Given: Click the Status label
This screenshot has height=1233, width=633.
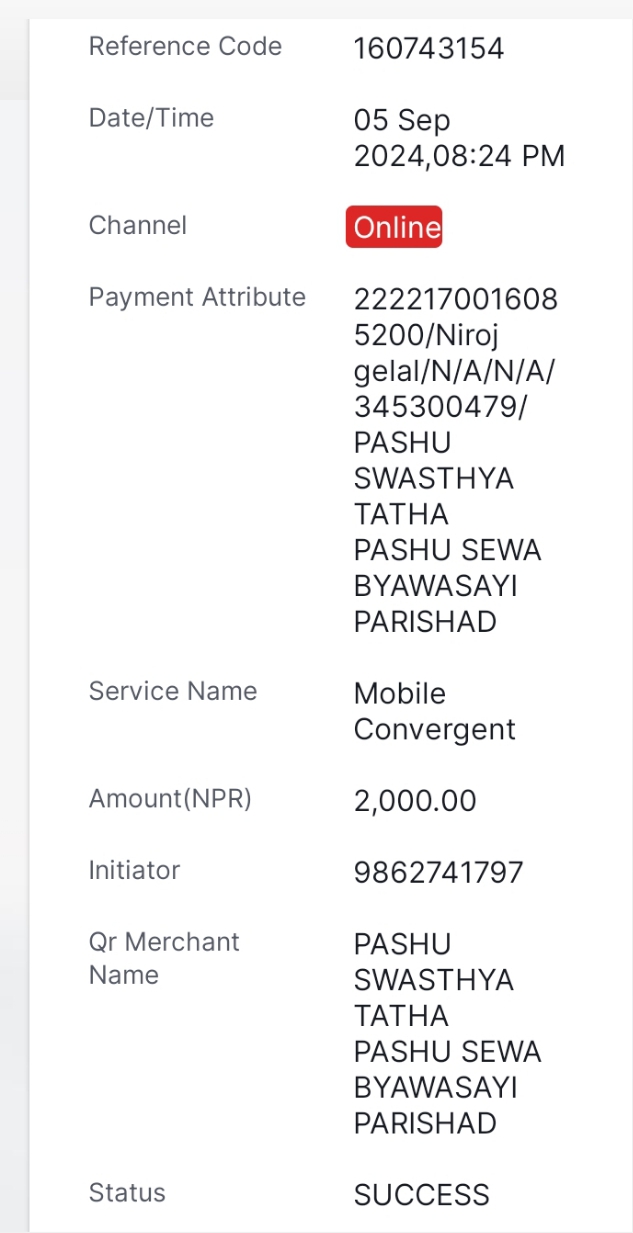Looking at the screenshot, I should pyautogui.click(x=127, y=1192).
